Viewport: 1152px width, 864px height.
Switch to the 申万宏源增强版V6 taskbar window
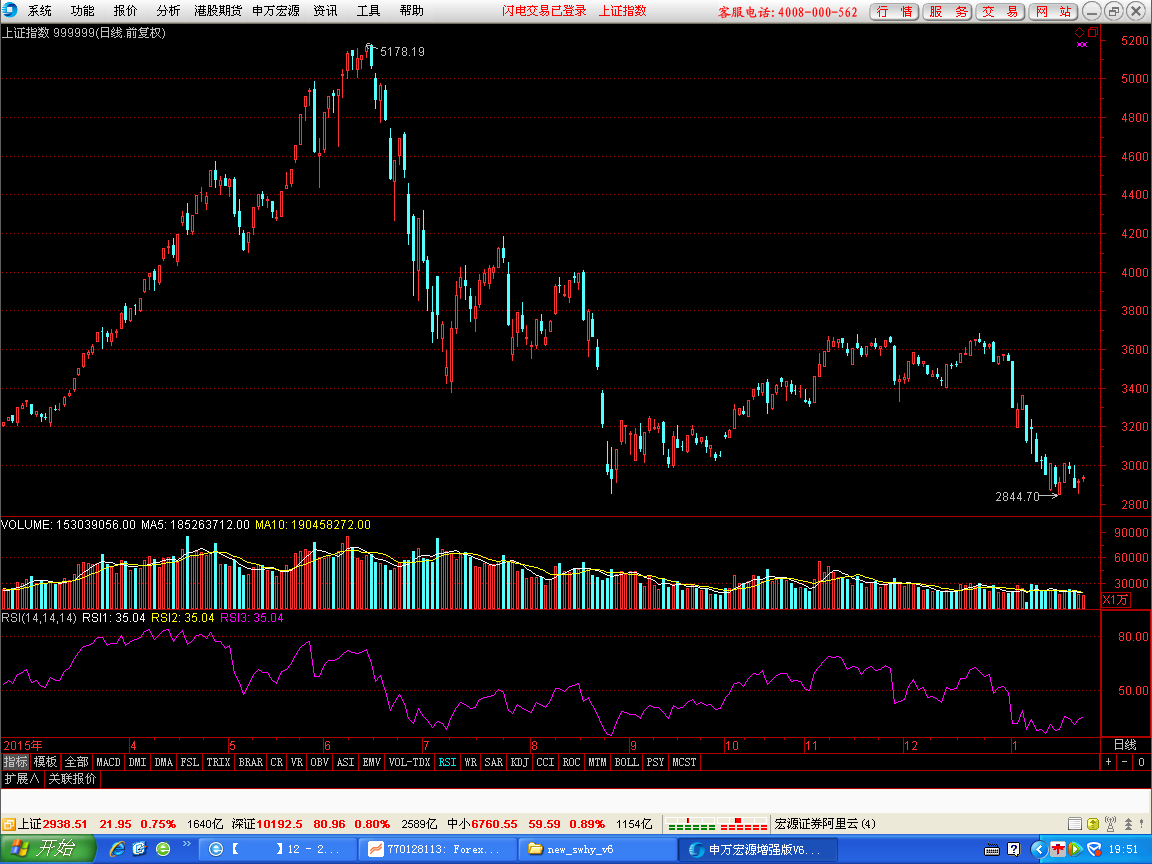pyautogui.click(x=758, y=849)
